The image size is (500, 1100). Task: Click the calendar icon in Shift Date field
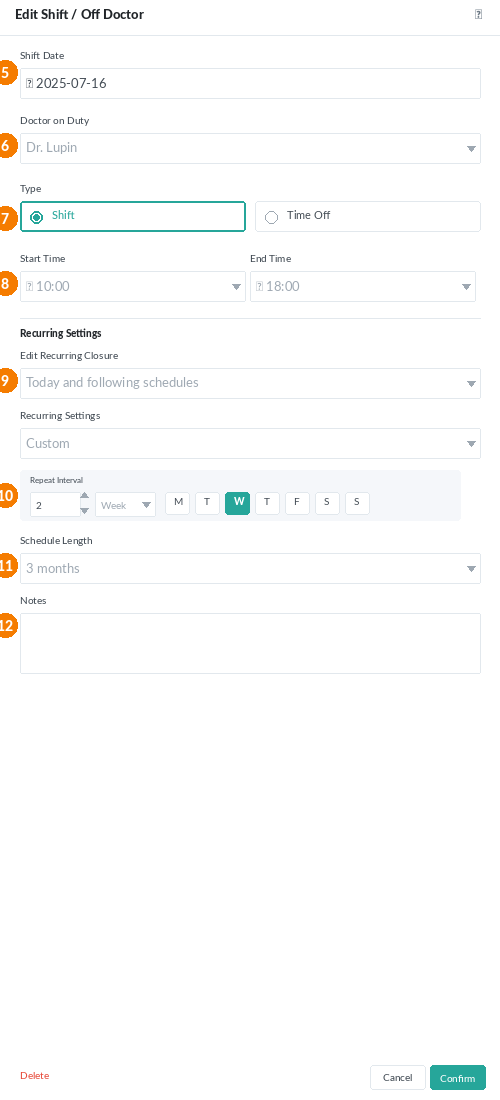pos(29,83)
